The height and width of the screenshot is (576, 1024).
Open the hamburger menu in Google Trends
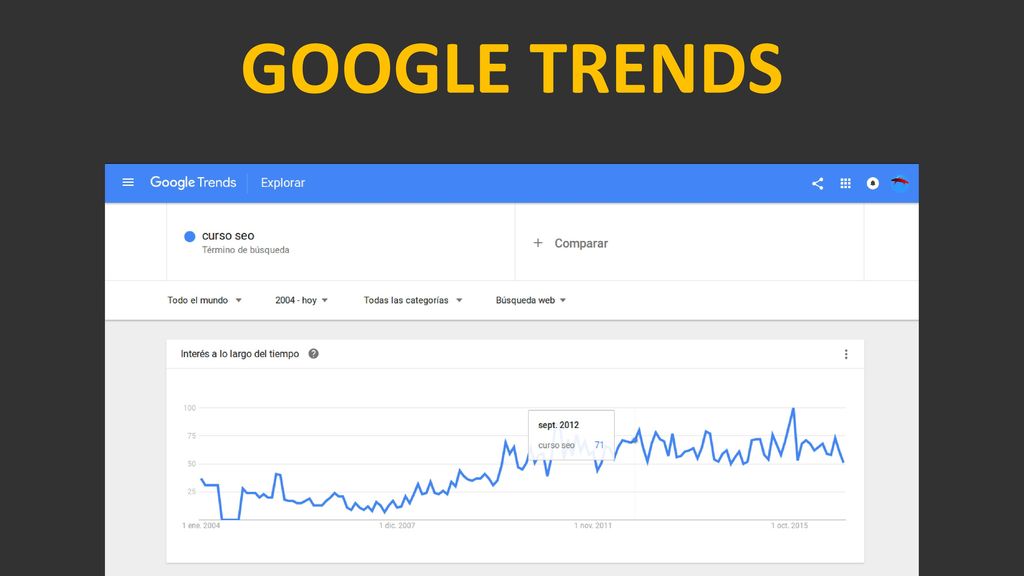tap(128, 182)
